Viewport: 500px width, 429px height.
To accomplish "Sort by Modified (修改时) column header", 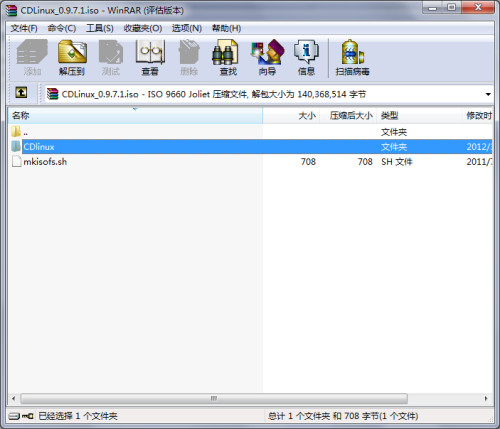I will [477, 116].
